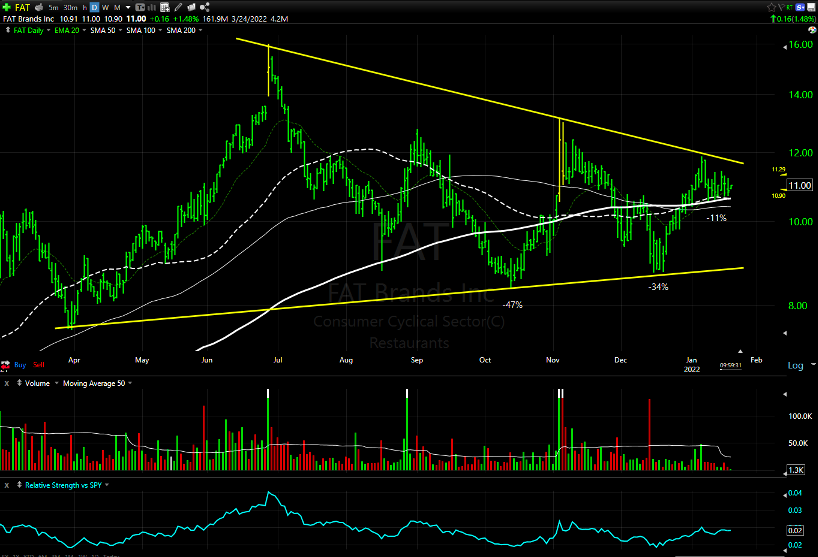Click the data sheet plus icon

[x=165, y=7]
